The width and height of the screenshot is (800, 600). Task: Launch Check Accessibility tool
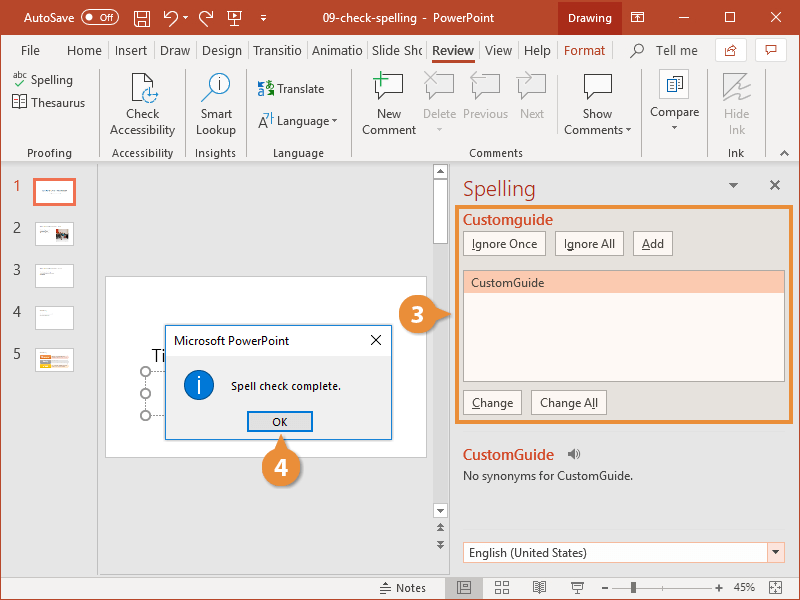[x=142, y=105]
